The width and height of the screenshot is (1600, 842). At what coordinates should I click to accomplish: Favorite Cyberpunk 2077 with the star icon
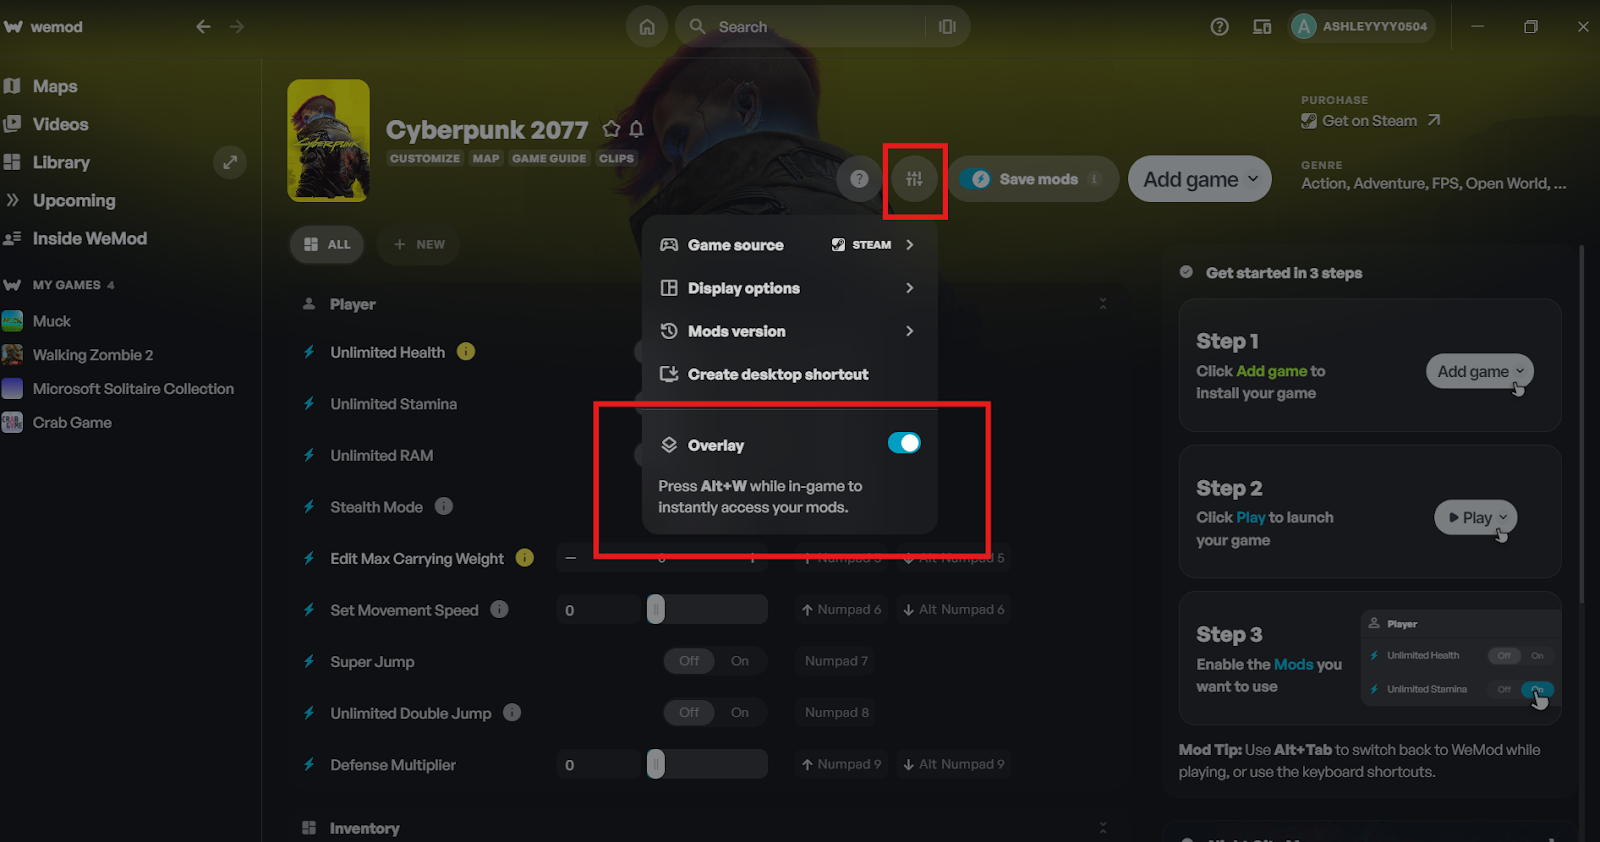tap(611, 129)
